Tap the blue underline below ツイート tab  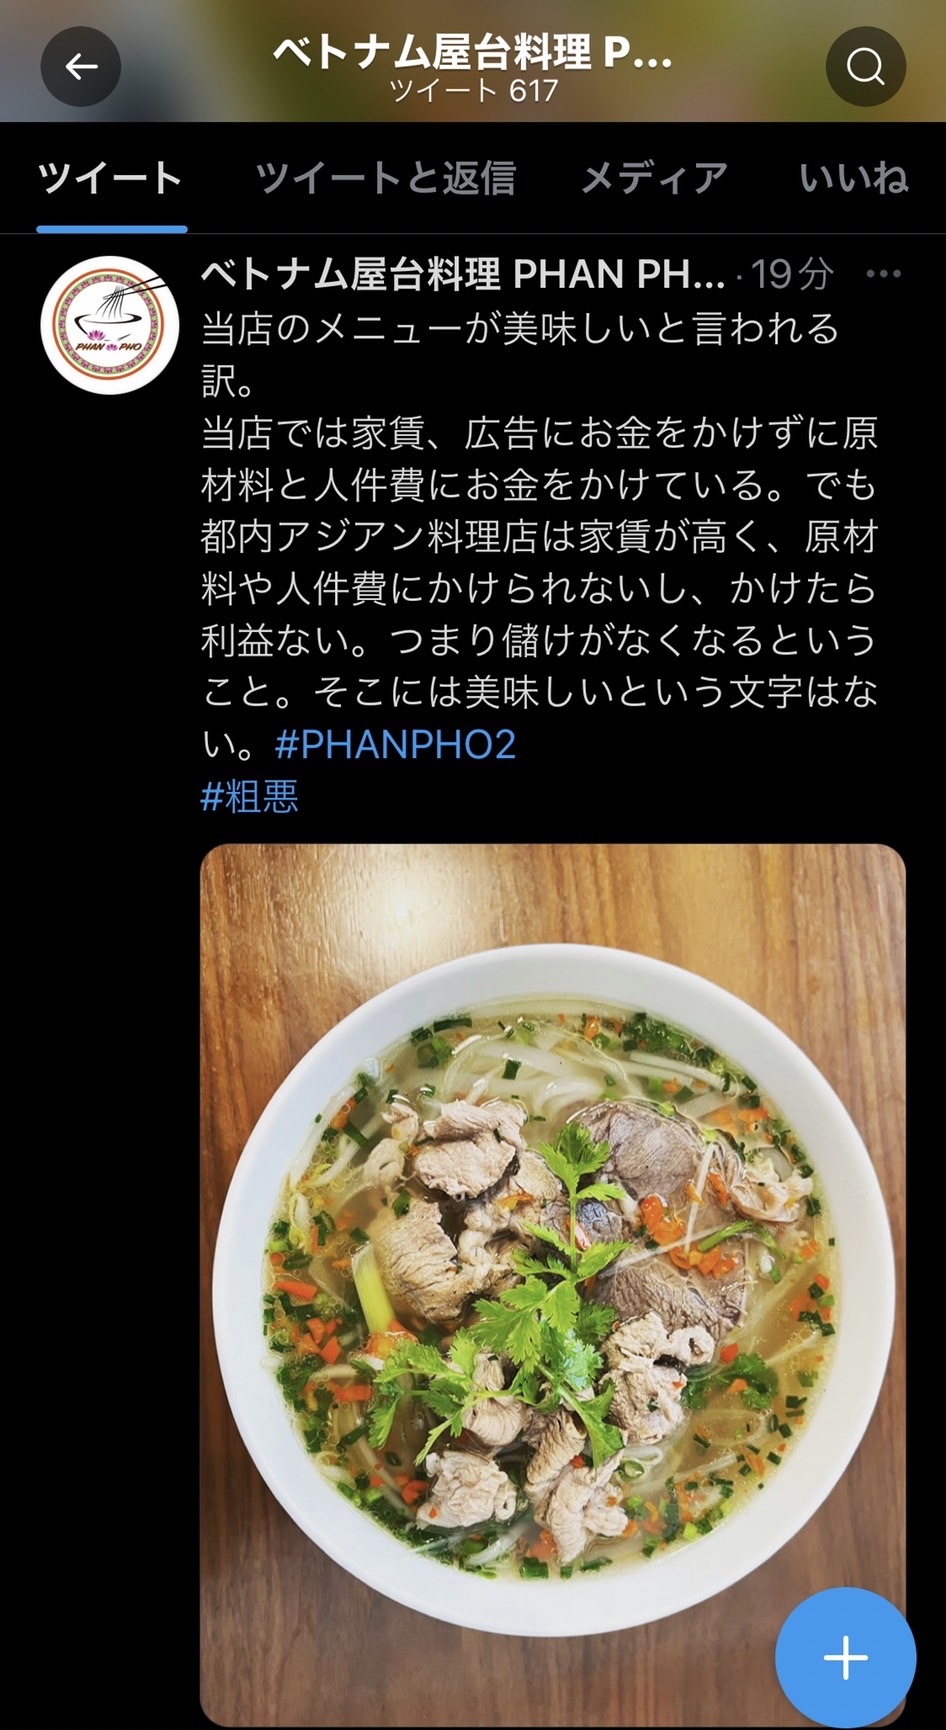112,229
